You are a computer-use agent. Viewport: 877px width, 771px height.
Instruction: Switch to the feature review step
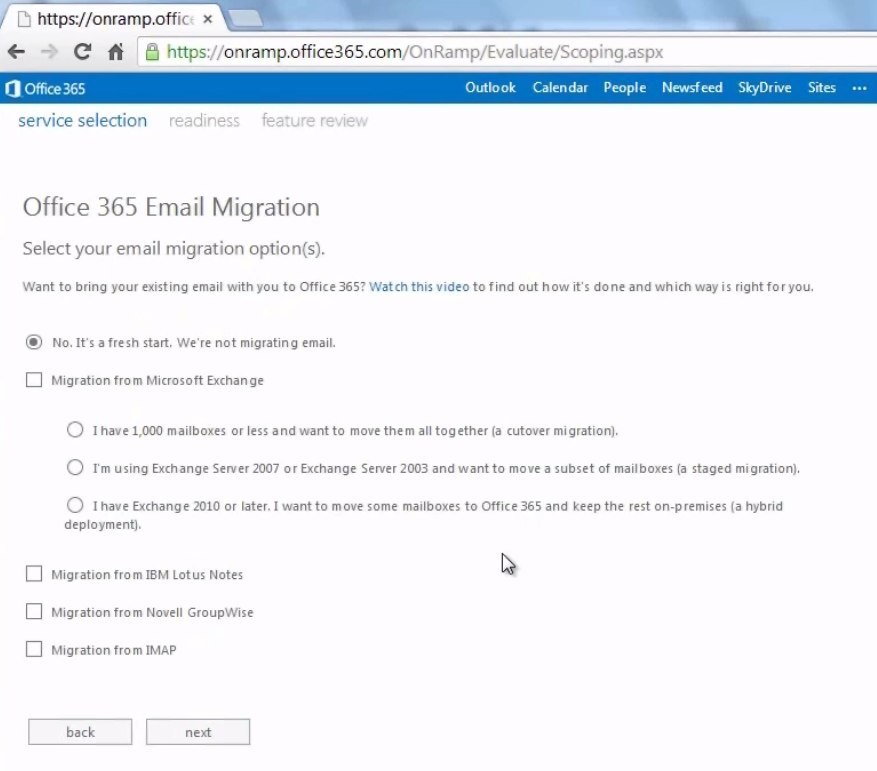314,120
